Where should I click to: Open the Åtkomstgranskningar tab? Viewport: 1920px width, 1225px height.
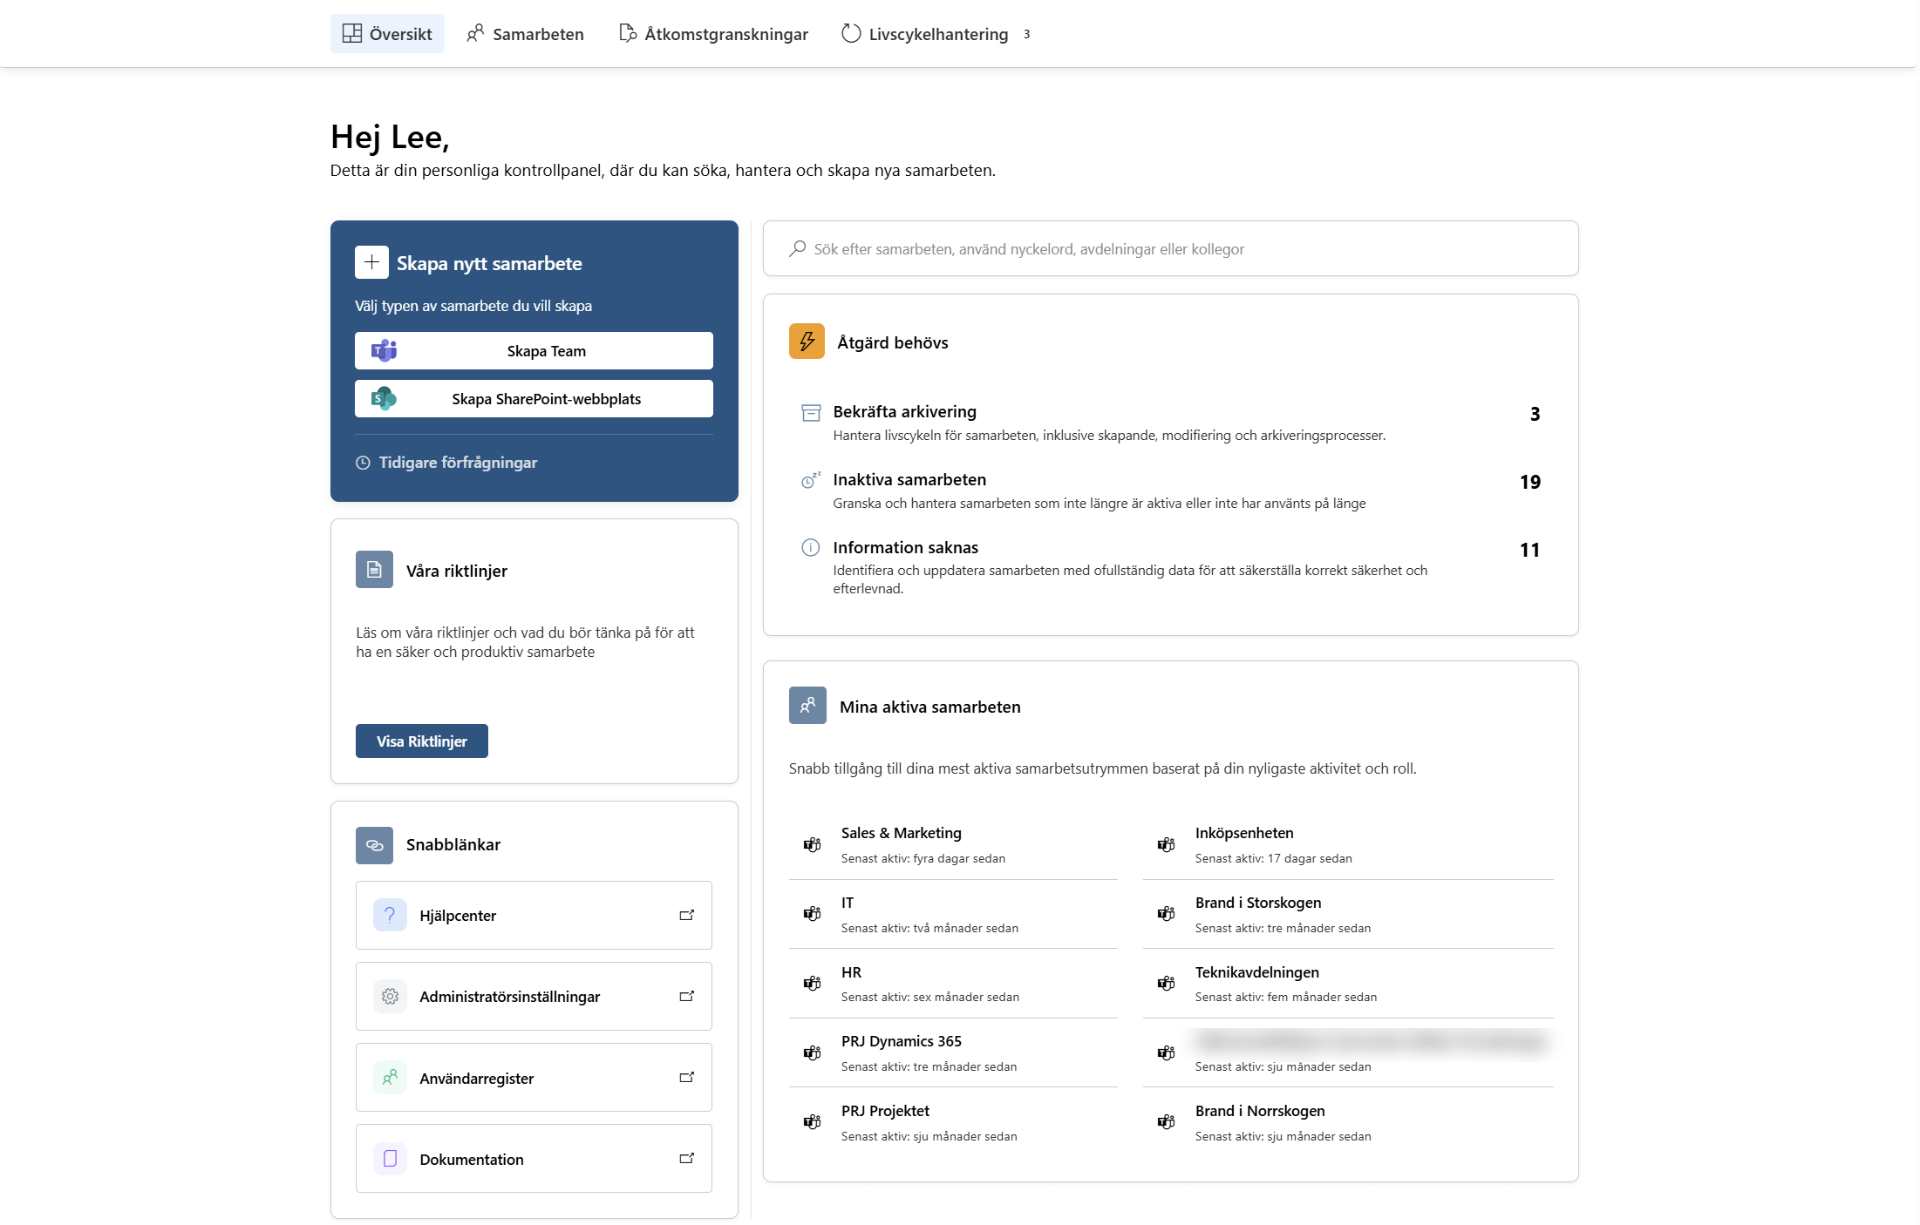(x=713, y=34)
